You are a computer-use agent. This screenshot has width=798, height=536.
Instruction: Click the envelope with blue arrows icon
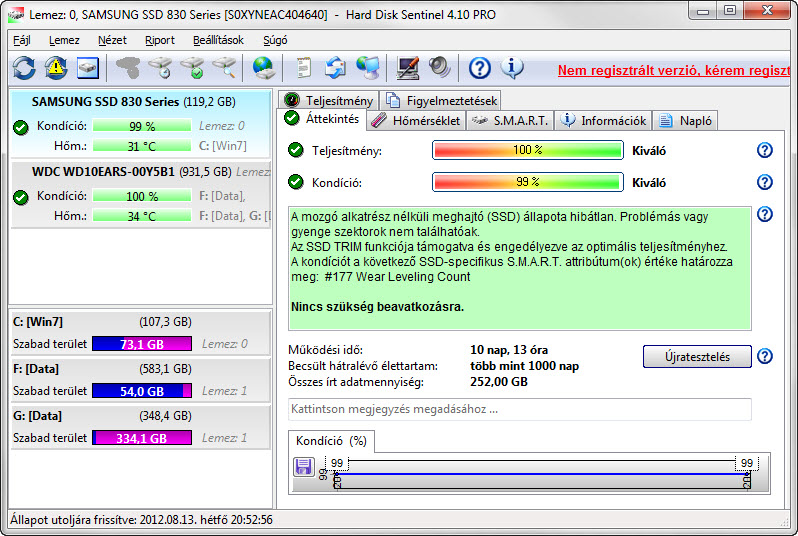pyautogui.click(x=335, y=68)
